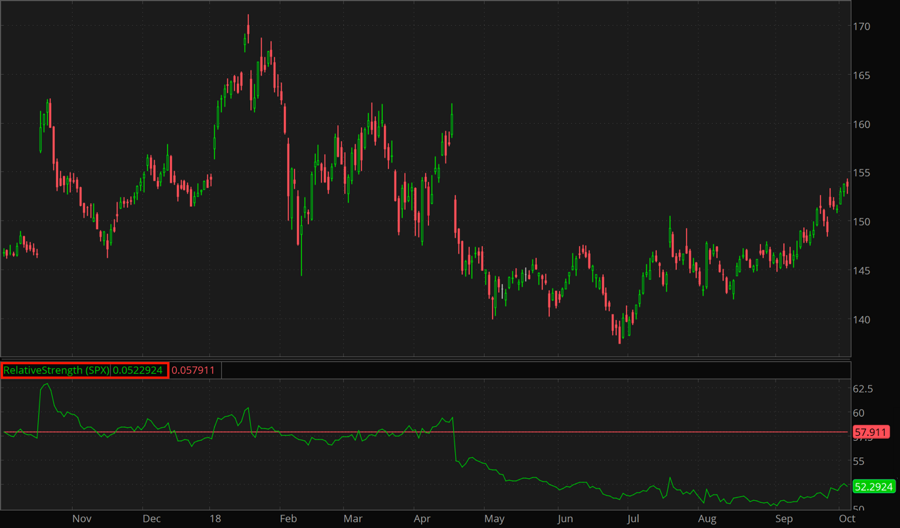900x528 pixels.
Task: Click the RelativeStrength (SPX) study label
Action: 56,370
